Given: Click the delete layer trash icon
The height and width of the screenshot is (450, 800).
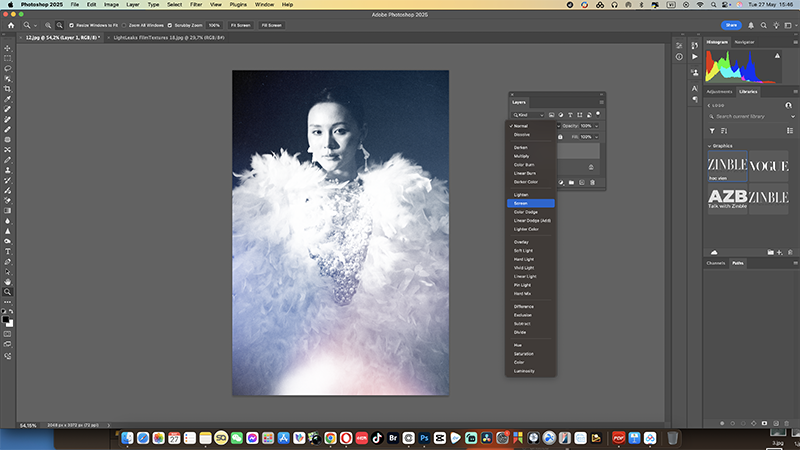Looking at the screenshot, I should point(592,182).
